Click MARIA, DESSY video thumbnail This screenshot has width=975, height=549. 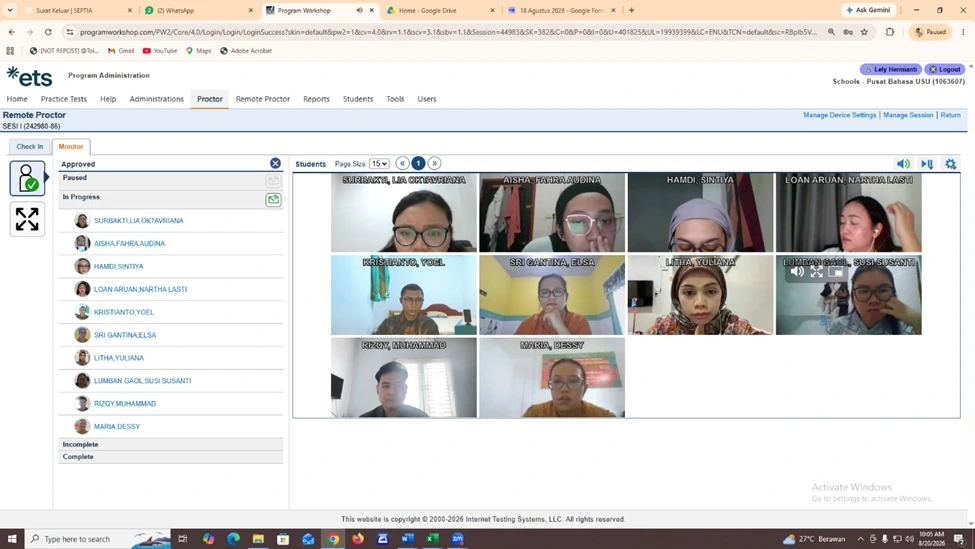pos(552,377)
